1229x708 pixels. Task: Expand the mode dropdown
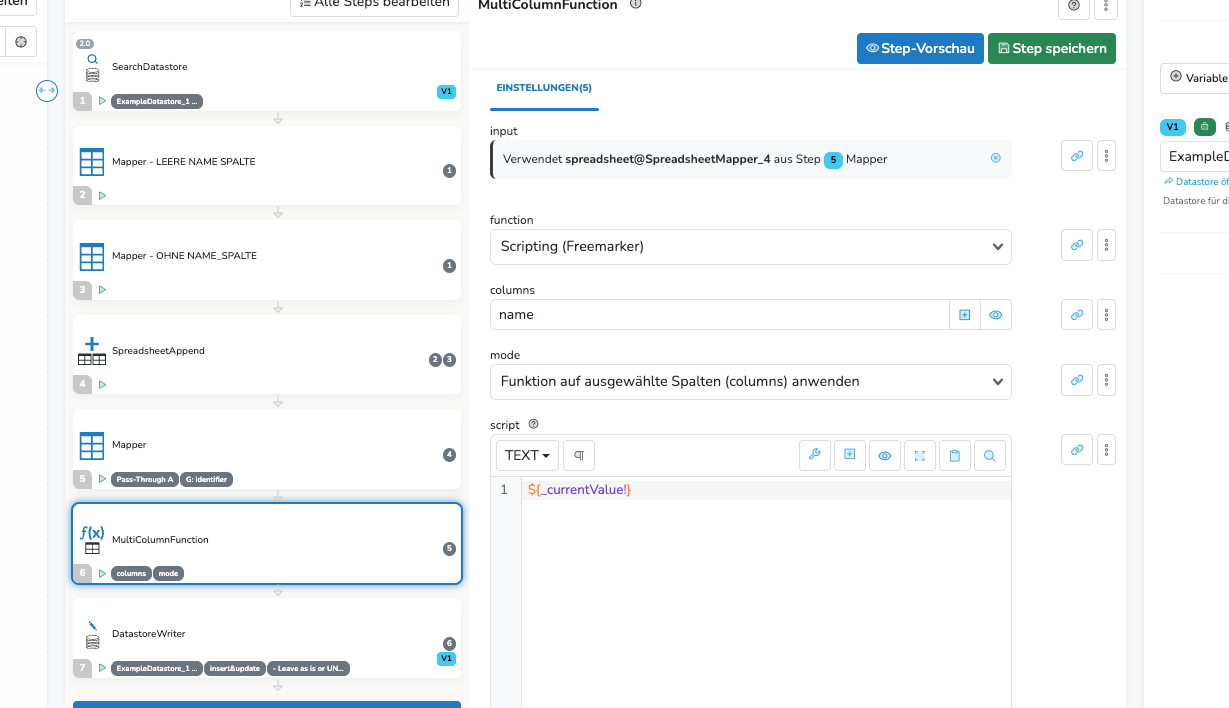pyautogui.click(x=750, y=381)
